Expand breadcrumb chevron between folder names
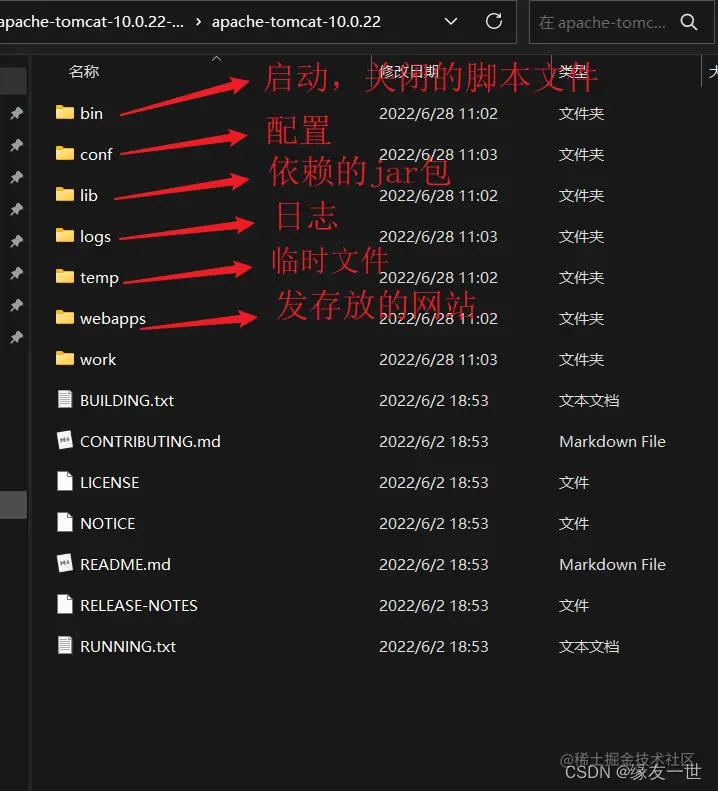The width and height of the screenshot is (718, 791). (198, 22)
